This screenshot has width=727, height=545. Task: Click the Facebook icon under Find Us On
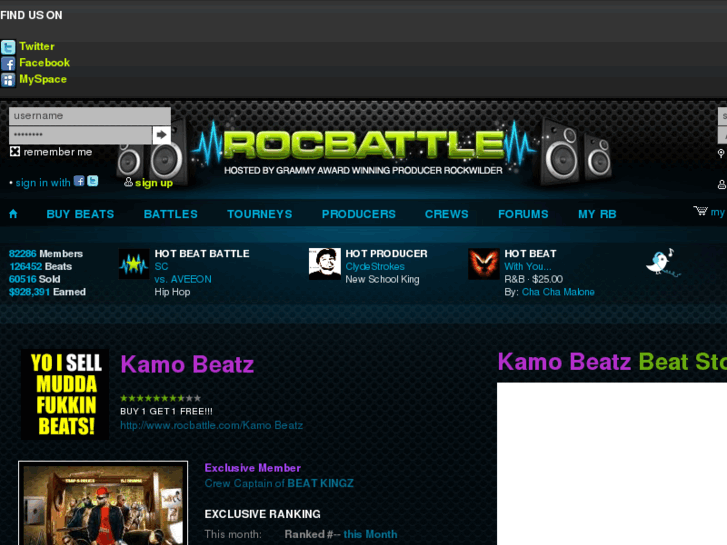pyautogui.click(x=8, y=64)
